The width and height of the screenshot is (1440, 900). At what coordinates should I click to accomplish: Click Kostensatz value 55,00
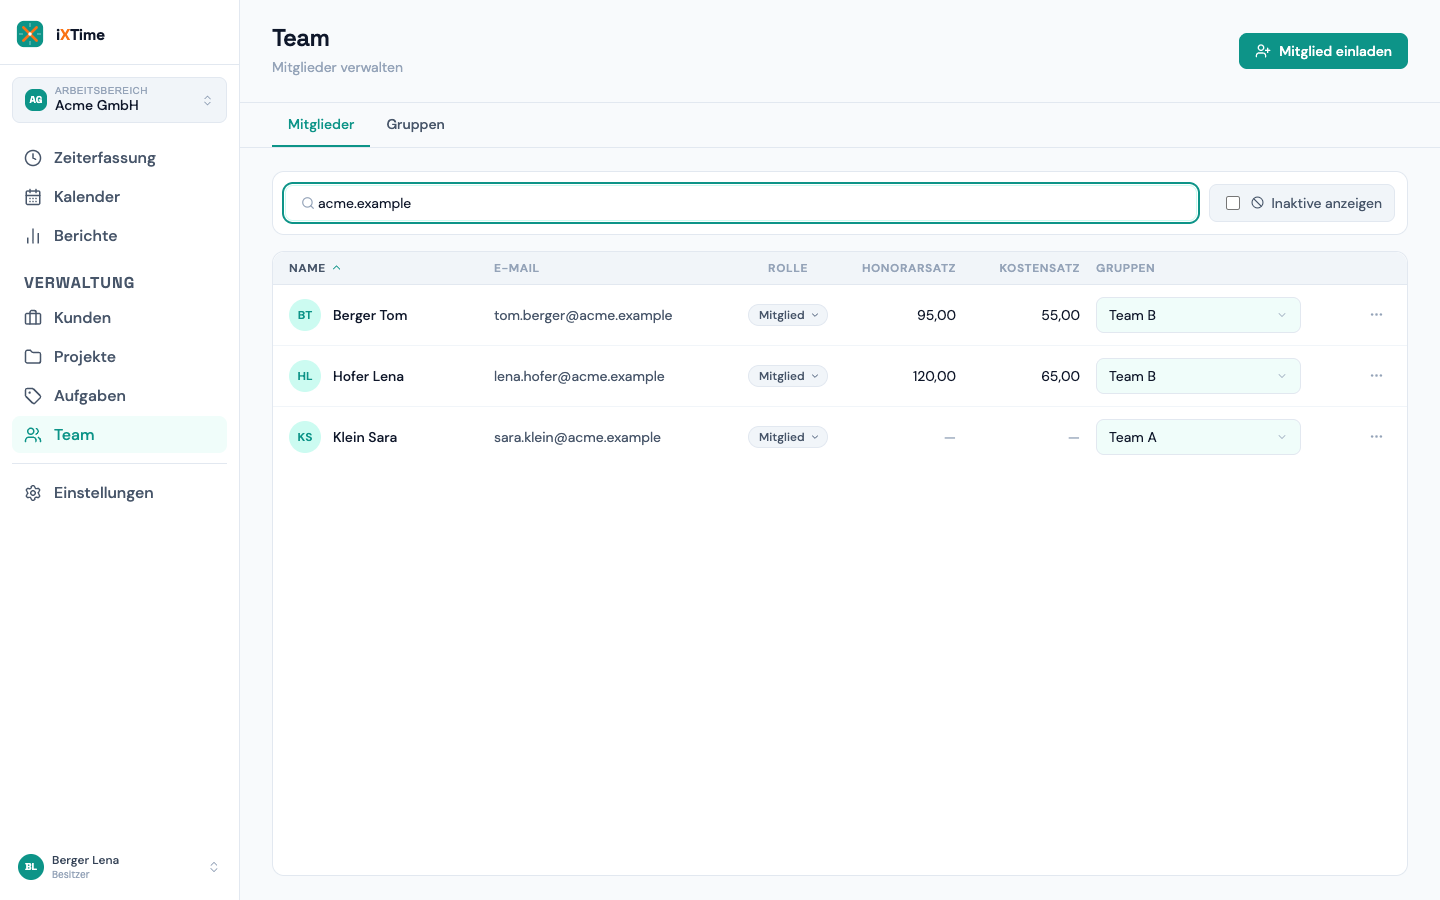pyautogui.click(x=1060, y=315)
